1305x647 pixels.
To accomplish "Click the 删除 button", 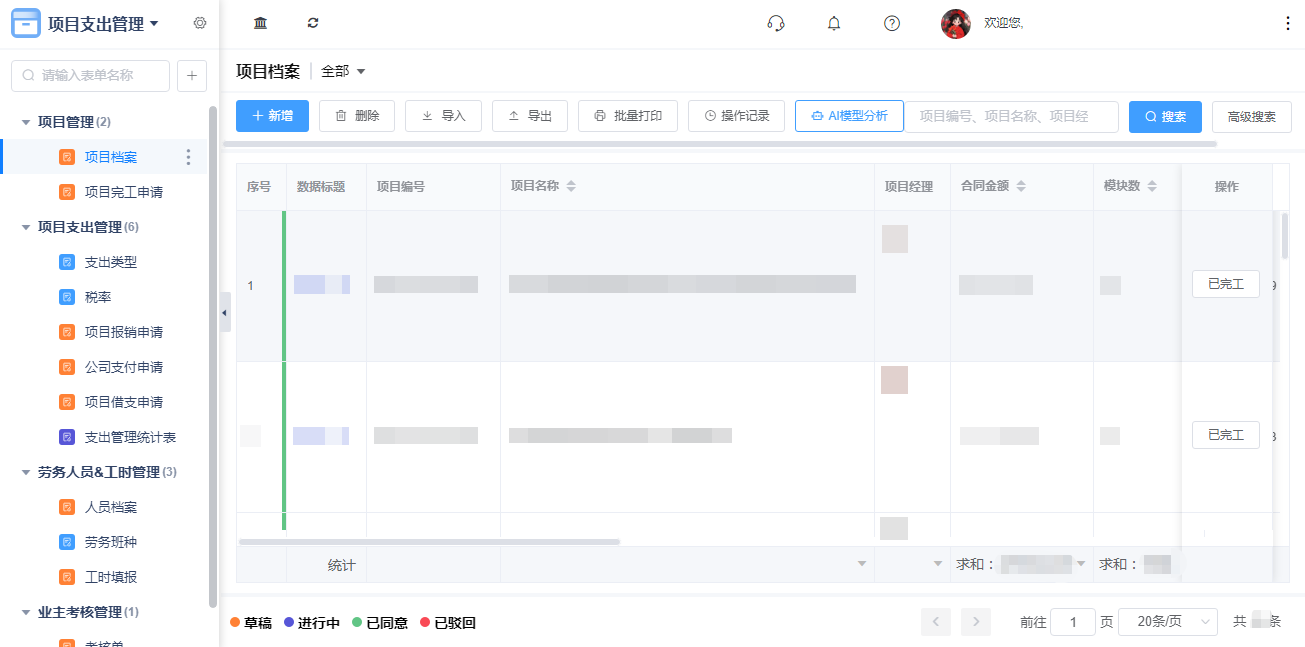I will [x=357, y=116].
